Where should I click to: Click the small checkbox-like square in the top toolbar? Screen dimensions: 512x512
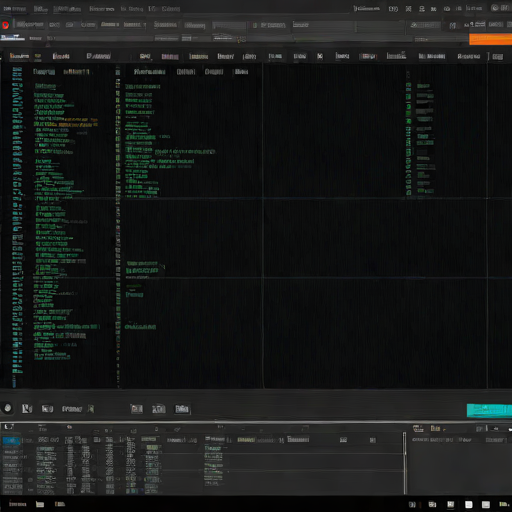tap(255, 25)
